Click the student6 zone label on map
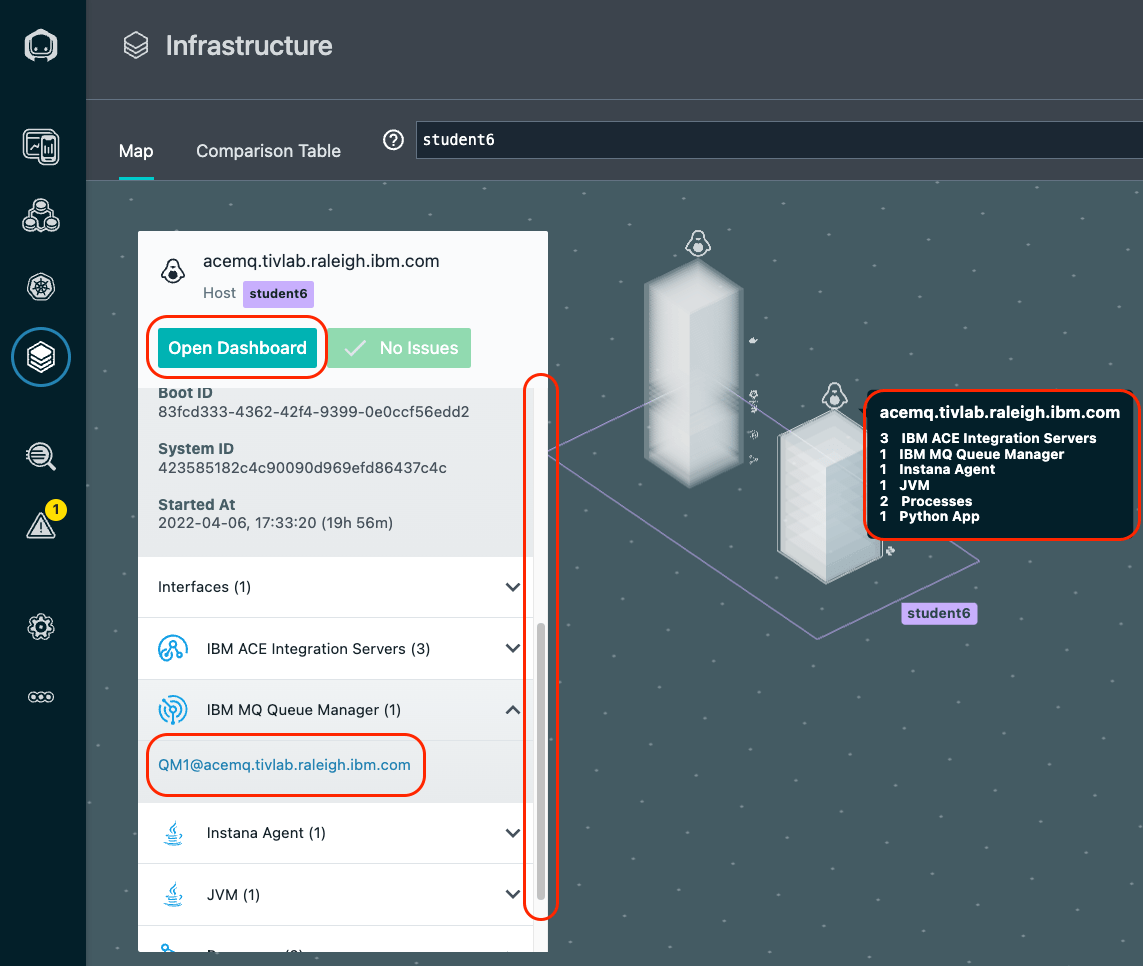1143x966 pixels. (939, 613)
